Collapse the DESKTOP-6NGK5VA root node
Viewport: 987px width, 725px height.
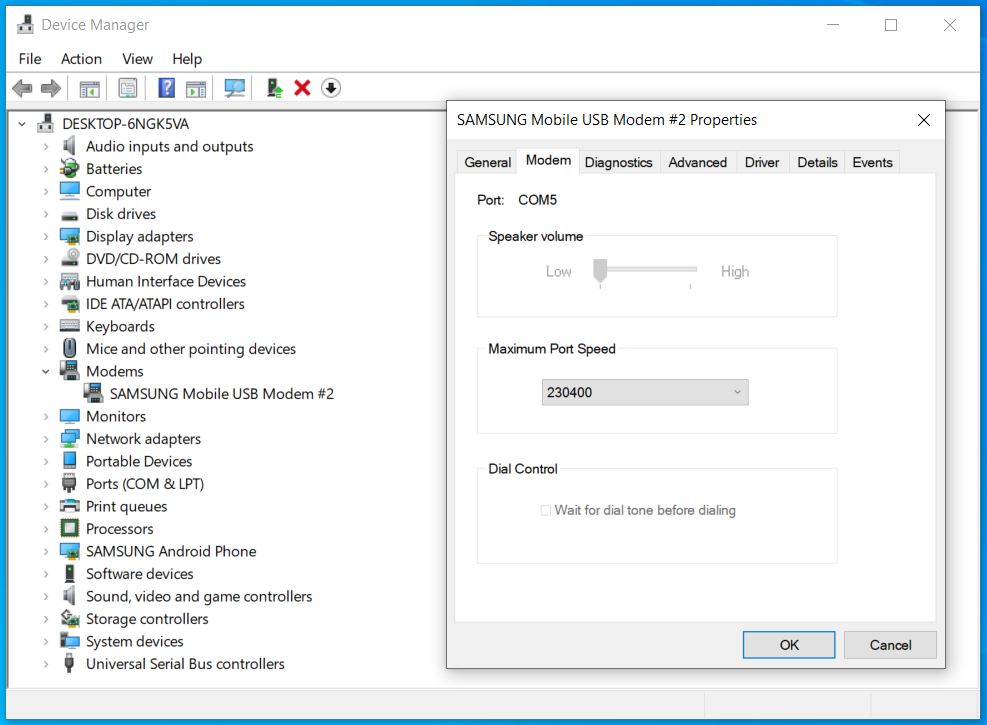[22, 124]
